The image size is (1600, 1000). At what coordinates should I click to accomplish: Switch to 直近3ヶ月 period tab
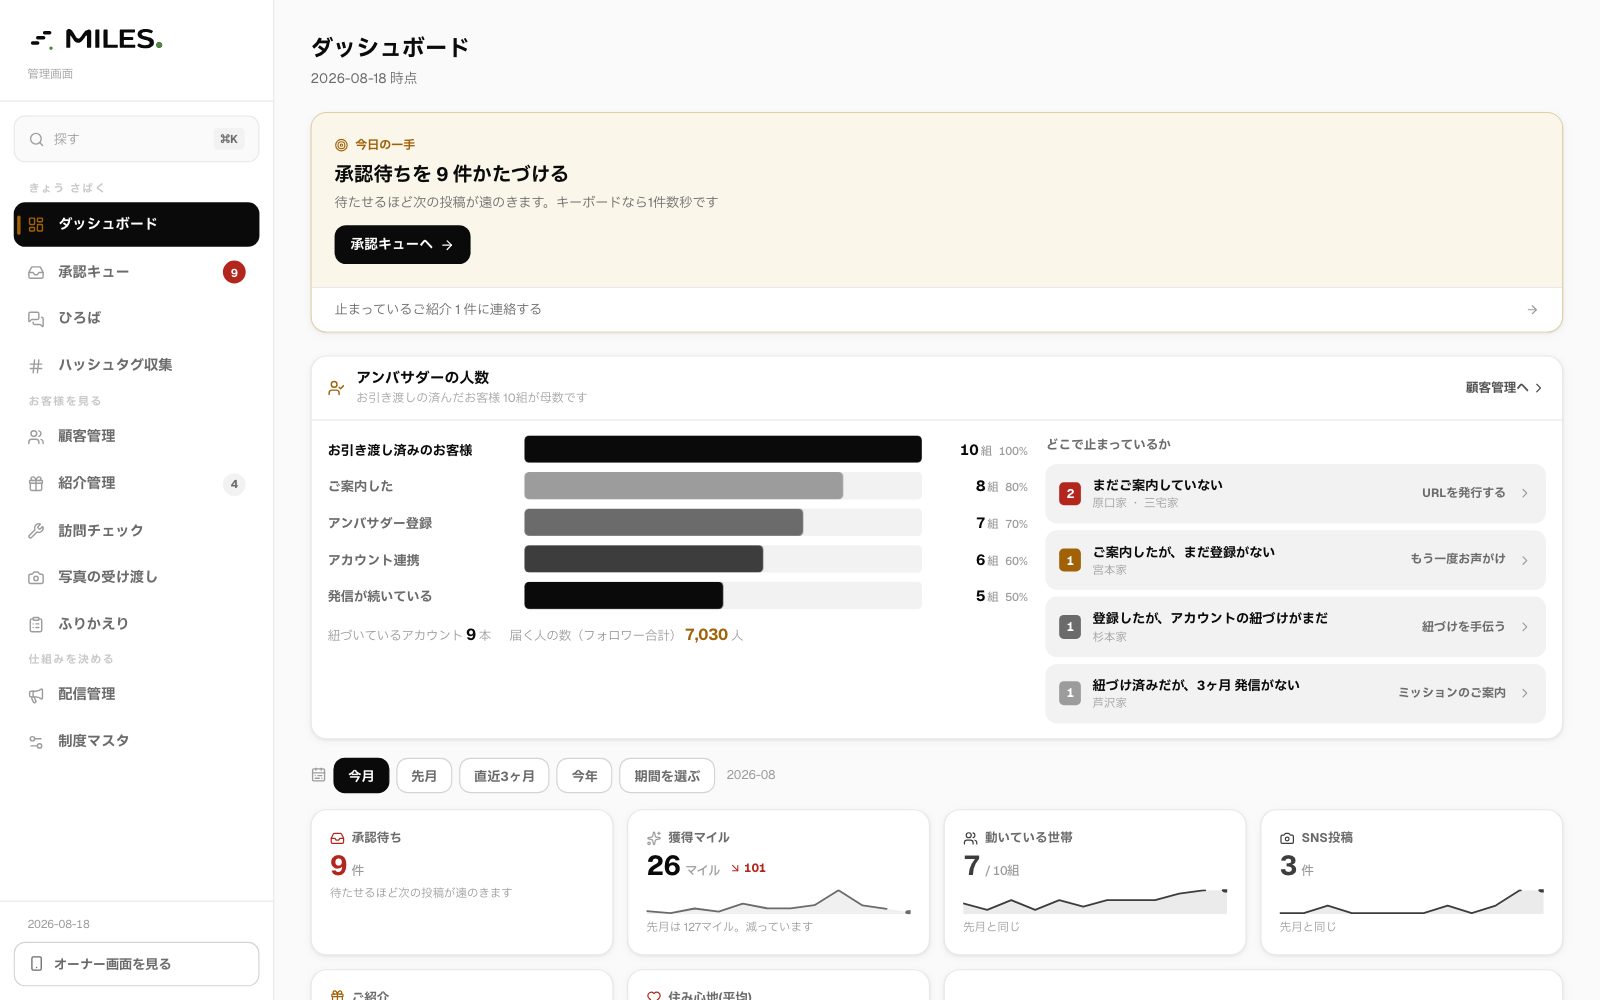[x=504, y=776]
